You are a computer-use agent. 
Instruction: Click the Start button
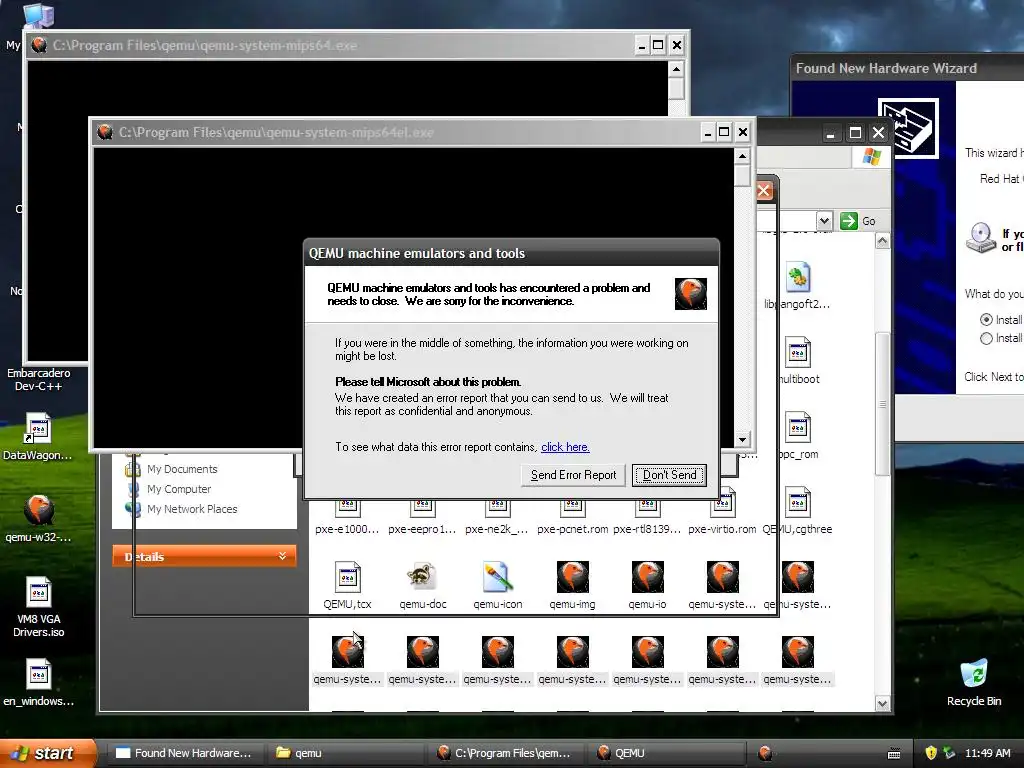(47, 753)
